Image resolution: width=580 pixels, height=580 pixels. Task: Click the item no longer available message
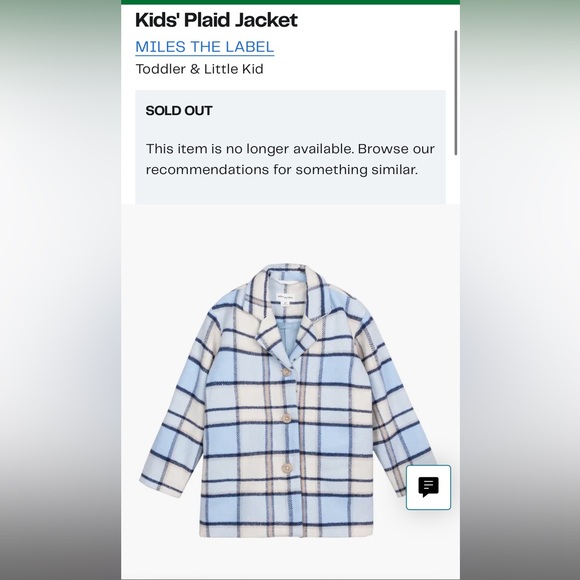coord(290,159)
